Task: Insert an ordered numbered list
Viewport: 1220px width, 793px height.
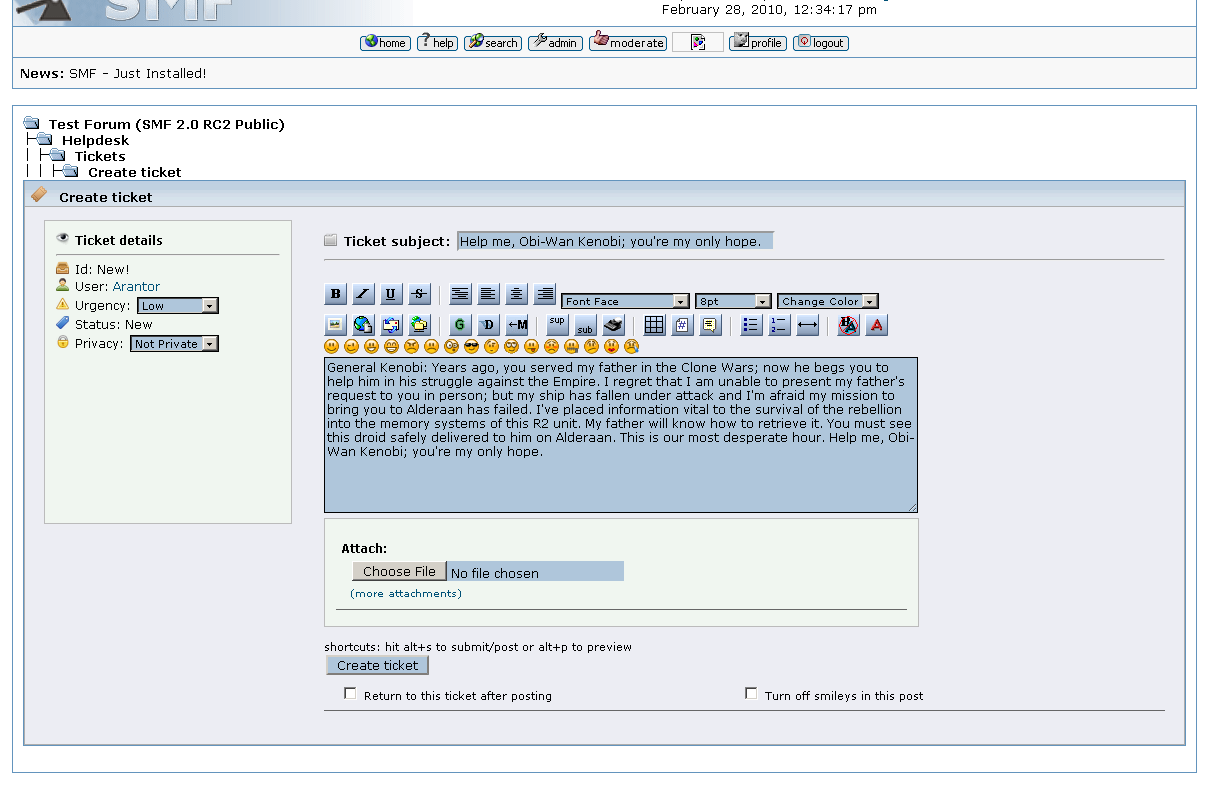Action: tap(780, 325)
